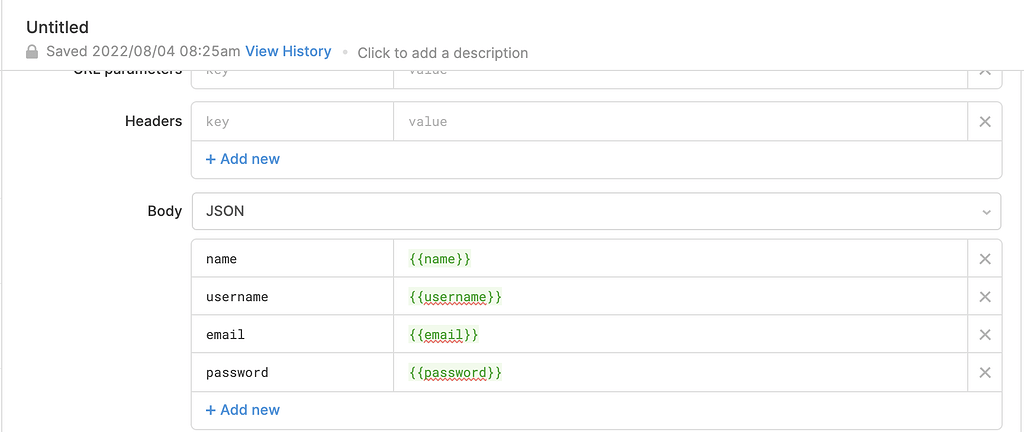Image resolution: width=1024 pixels, height=432 pixels.
Task: Open the Body type JSON dropdown
Action: [596, 212]
